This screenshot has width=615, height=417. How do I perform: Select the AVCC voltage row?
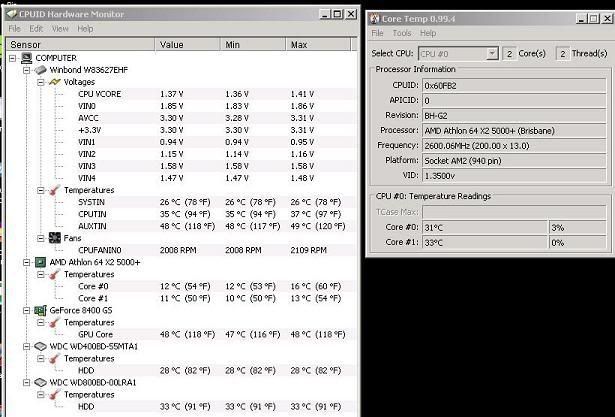coord(216,118)
